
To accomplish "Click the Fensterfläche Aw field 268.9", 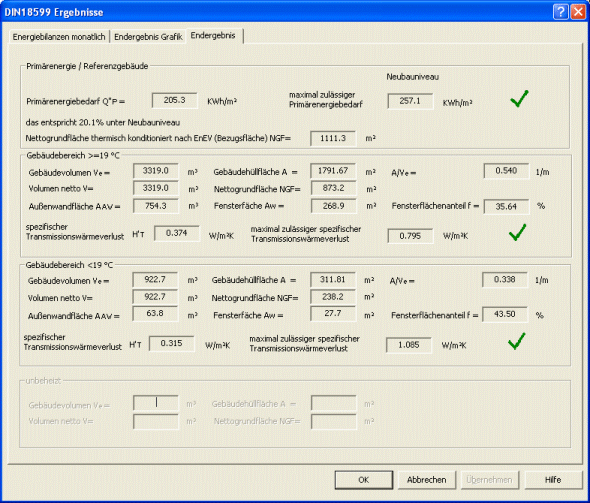I will 333,206.
